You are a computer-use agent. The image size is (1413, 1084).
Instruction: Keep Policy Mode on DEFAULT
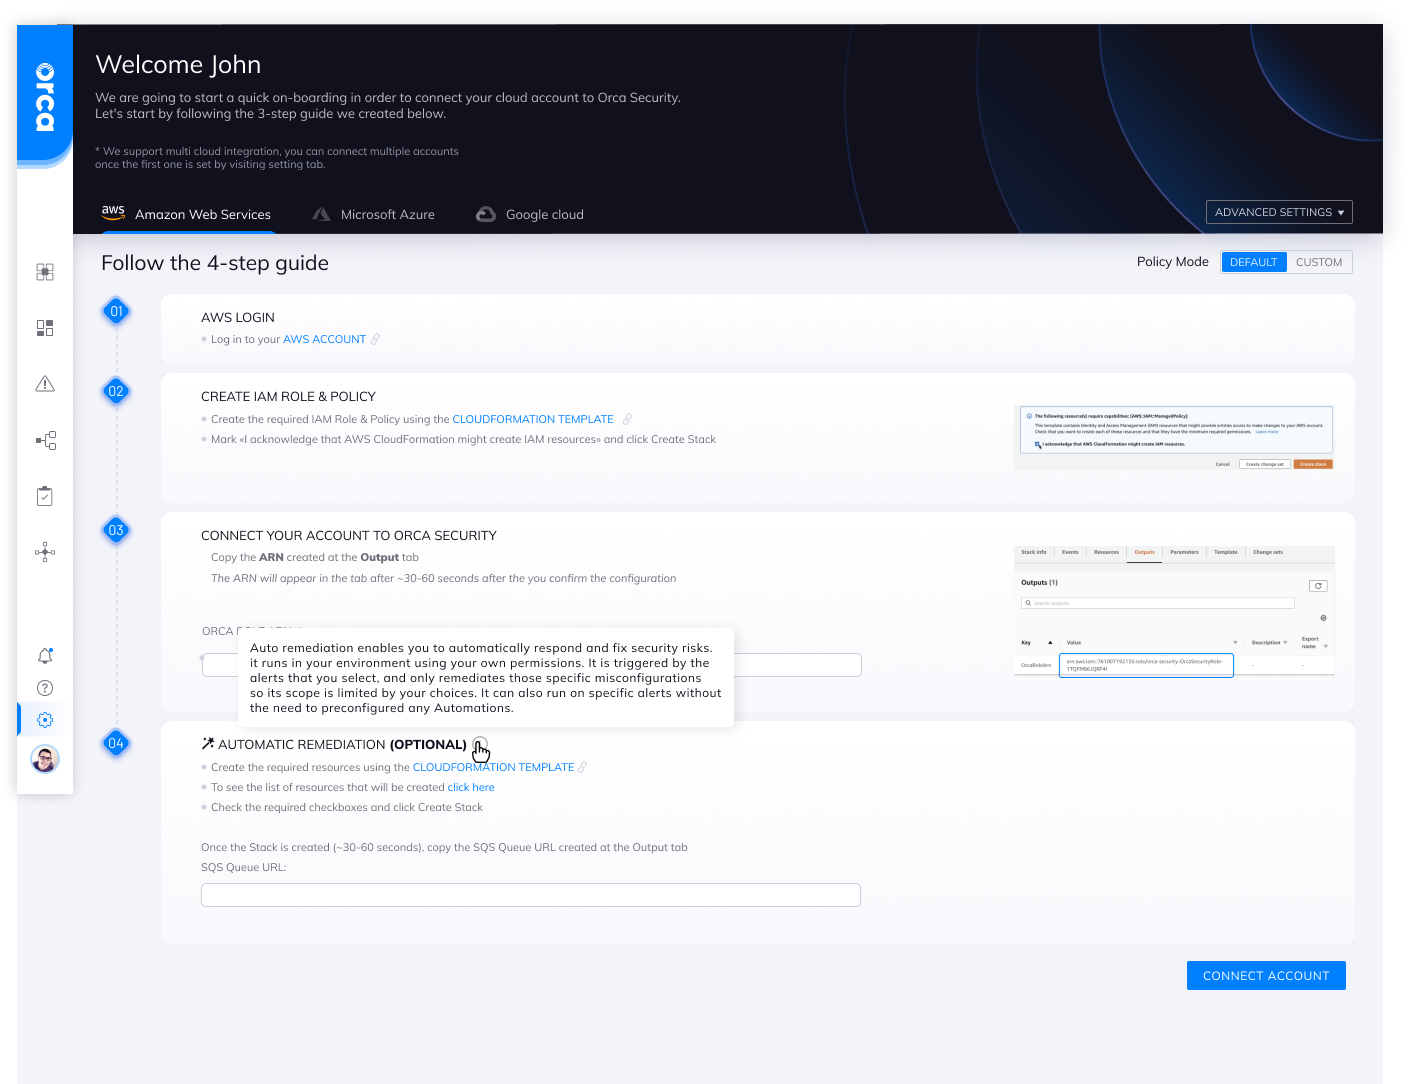point(1253,261)
